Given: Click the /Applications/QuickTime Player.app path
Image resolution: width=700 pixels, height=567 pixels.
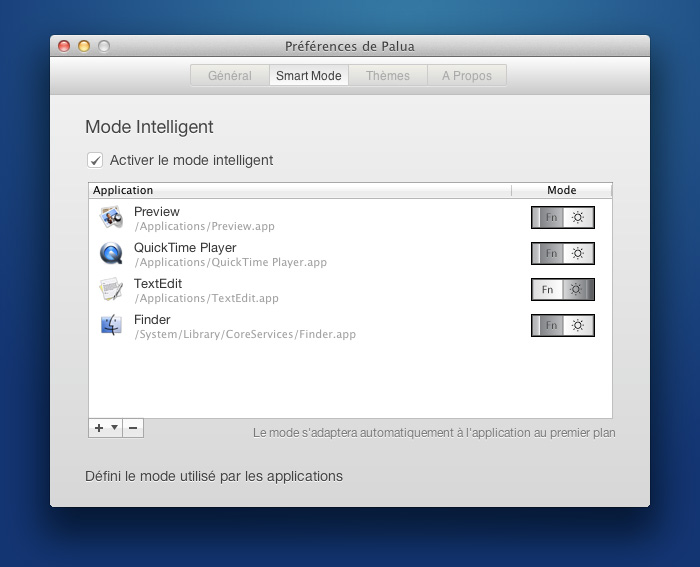Looking at the screenshot, I should [231, 263].
